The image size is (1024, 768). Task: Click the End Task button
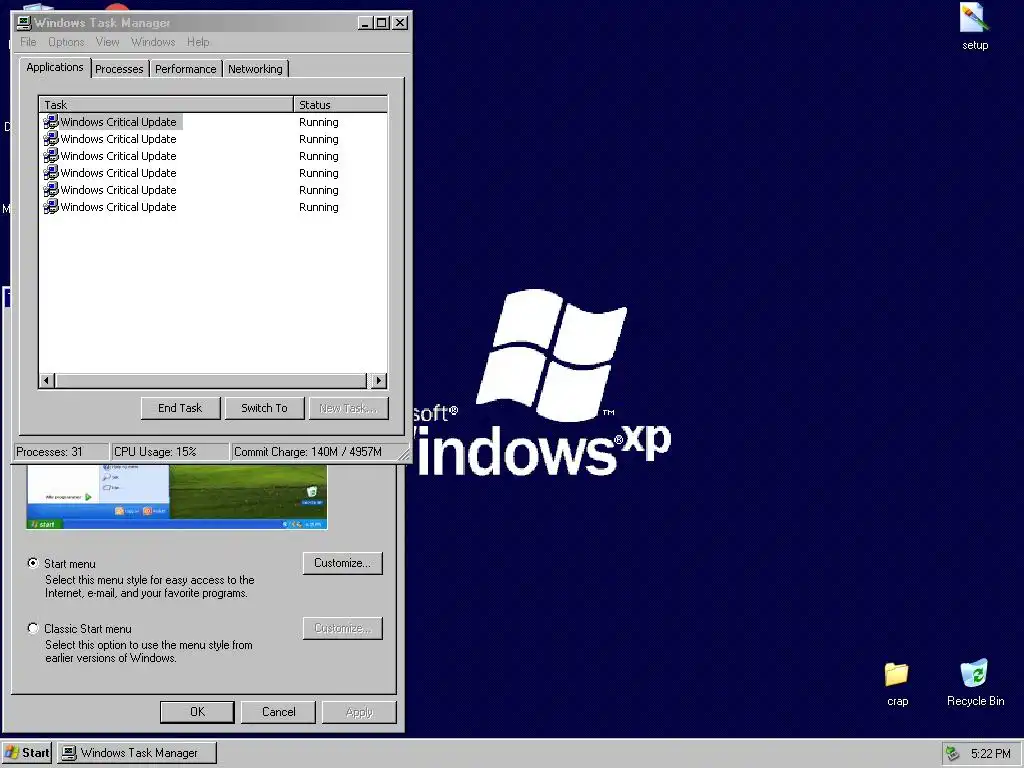180,408
